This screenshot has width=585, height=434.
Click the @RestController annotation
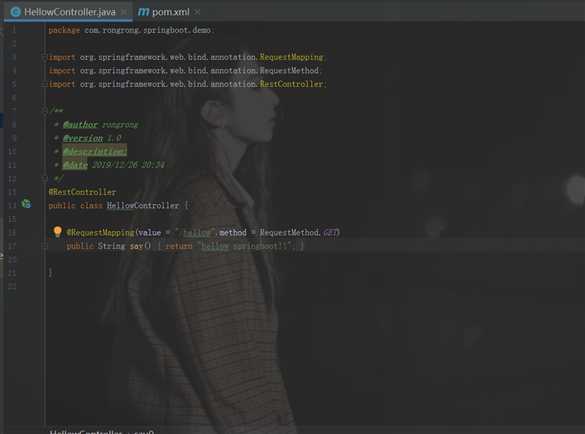tap(82, 192)
